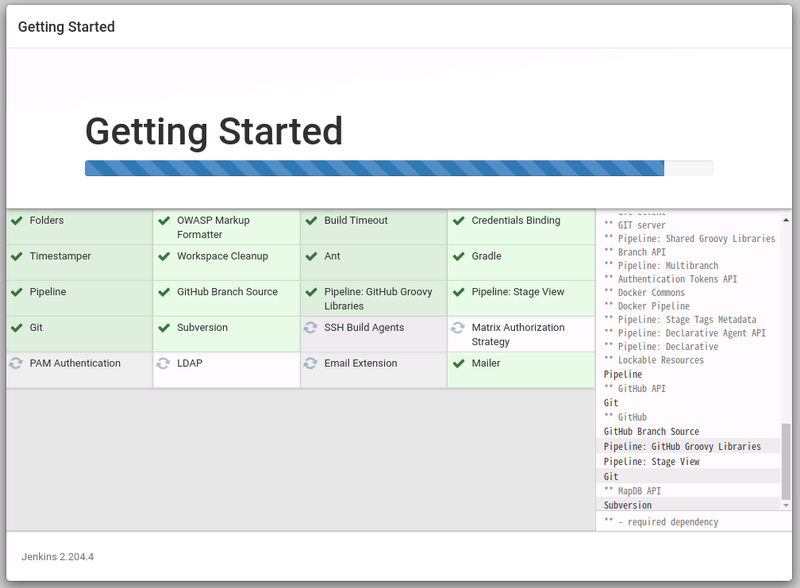800x588 pixels.
Task: Click the pending sync icon next to LDAP
Action: click(164, 363)
